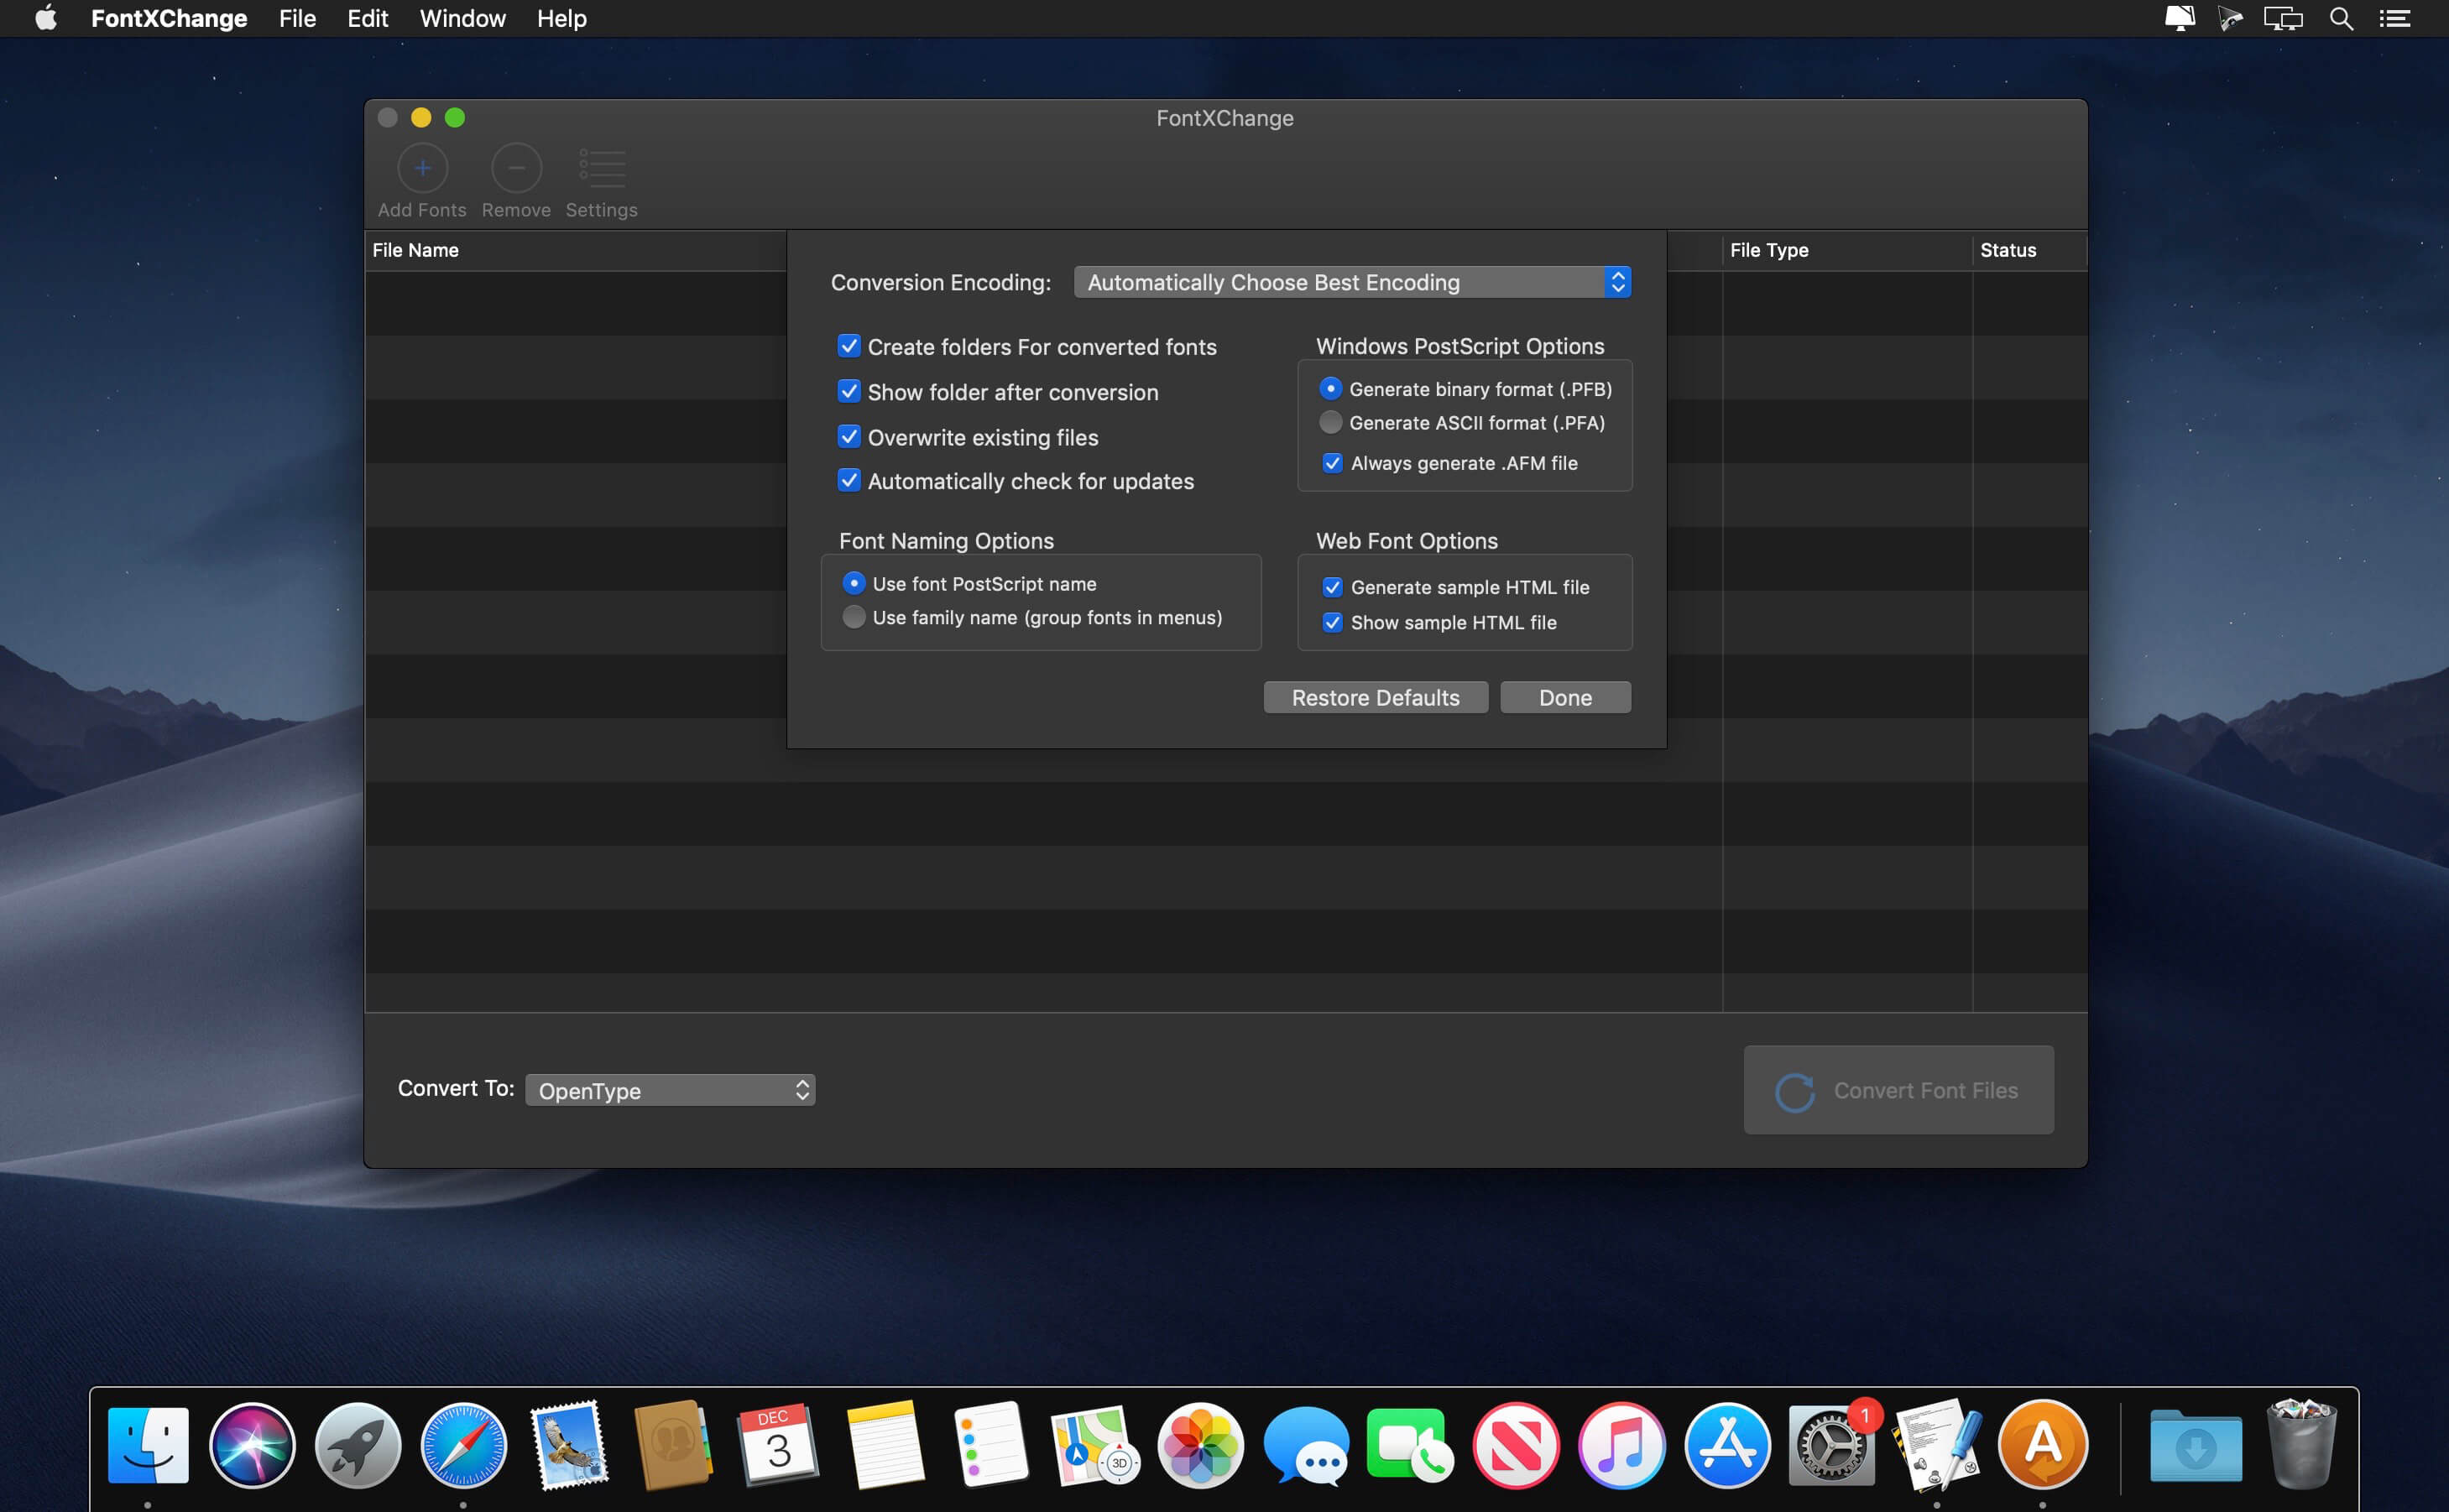The width and height of the screenshot is (2449, 1512).
Task: Click the Restore Defaults button
Action: click(x=1375, y=698)
